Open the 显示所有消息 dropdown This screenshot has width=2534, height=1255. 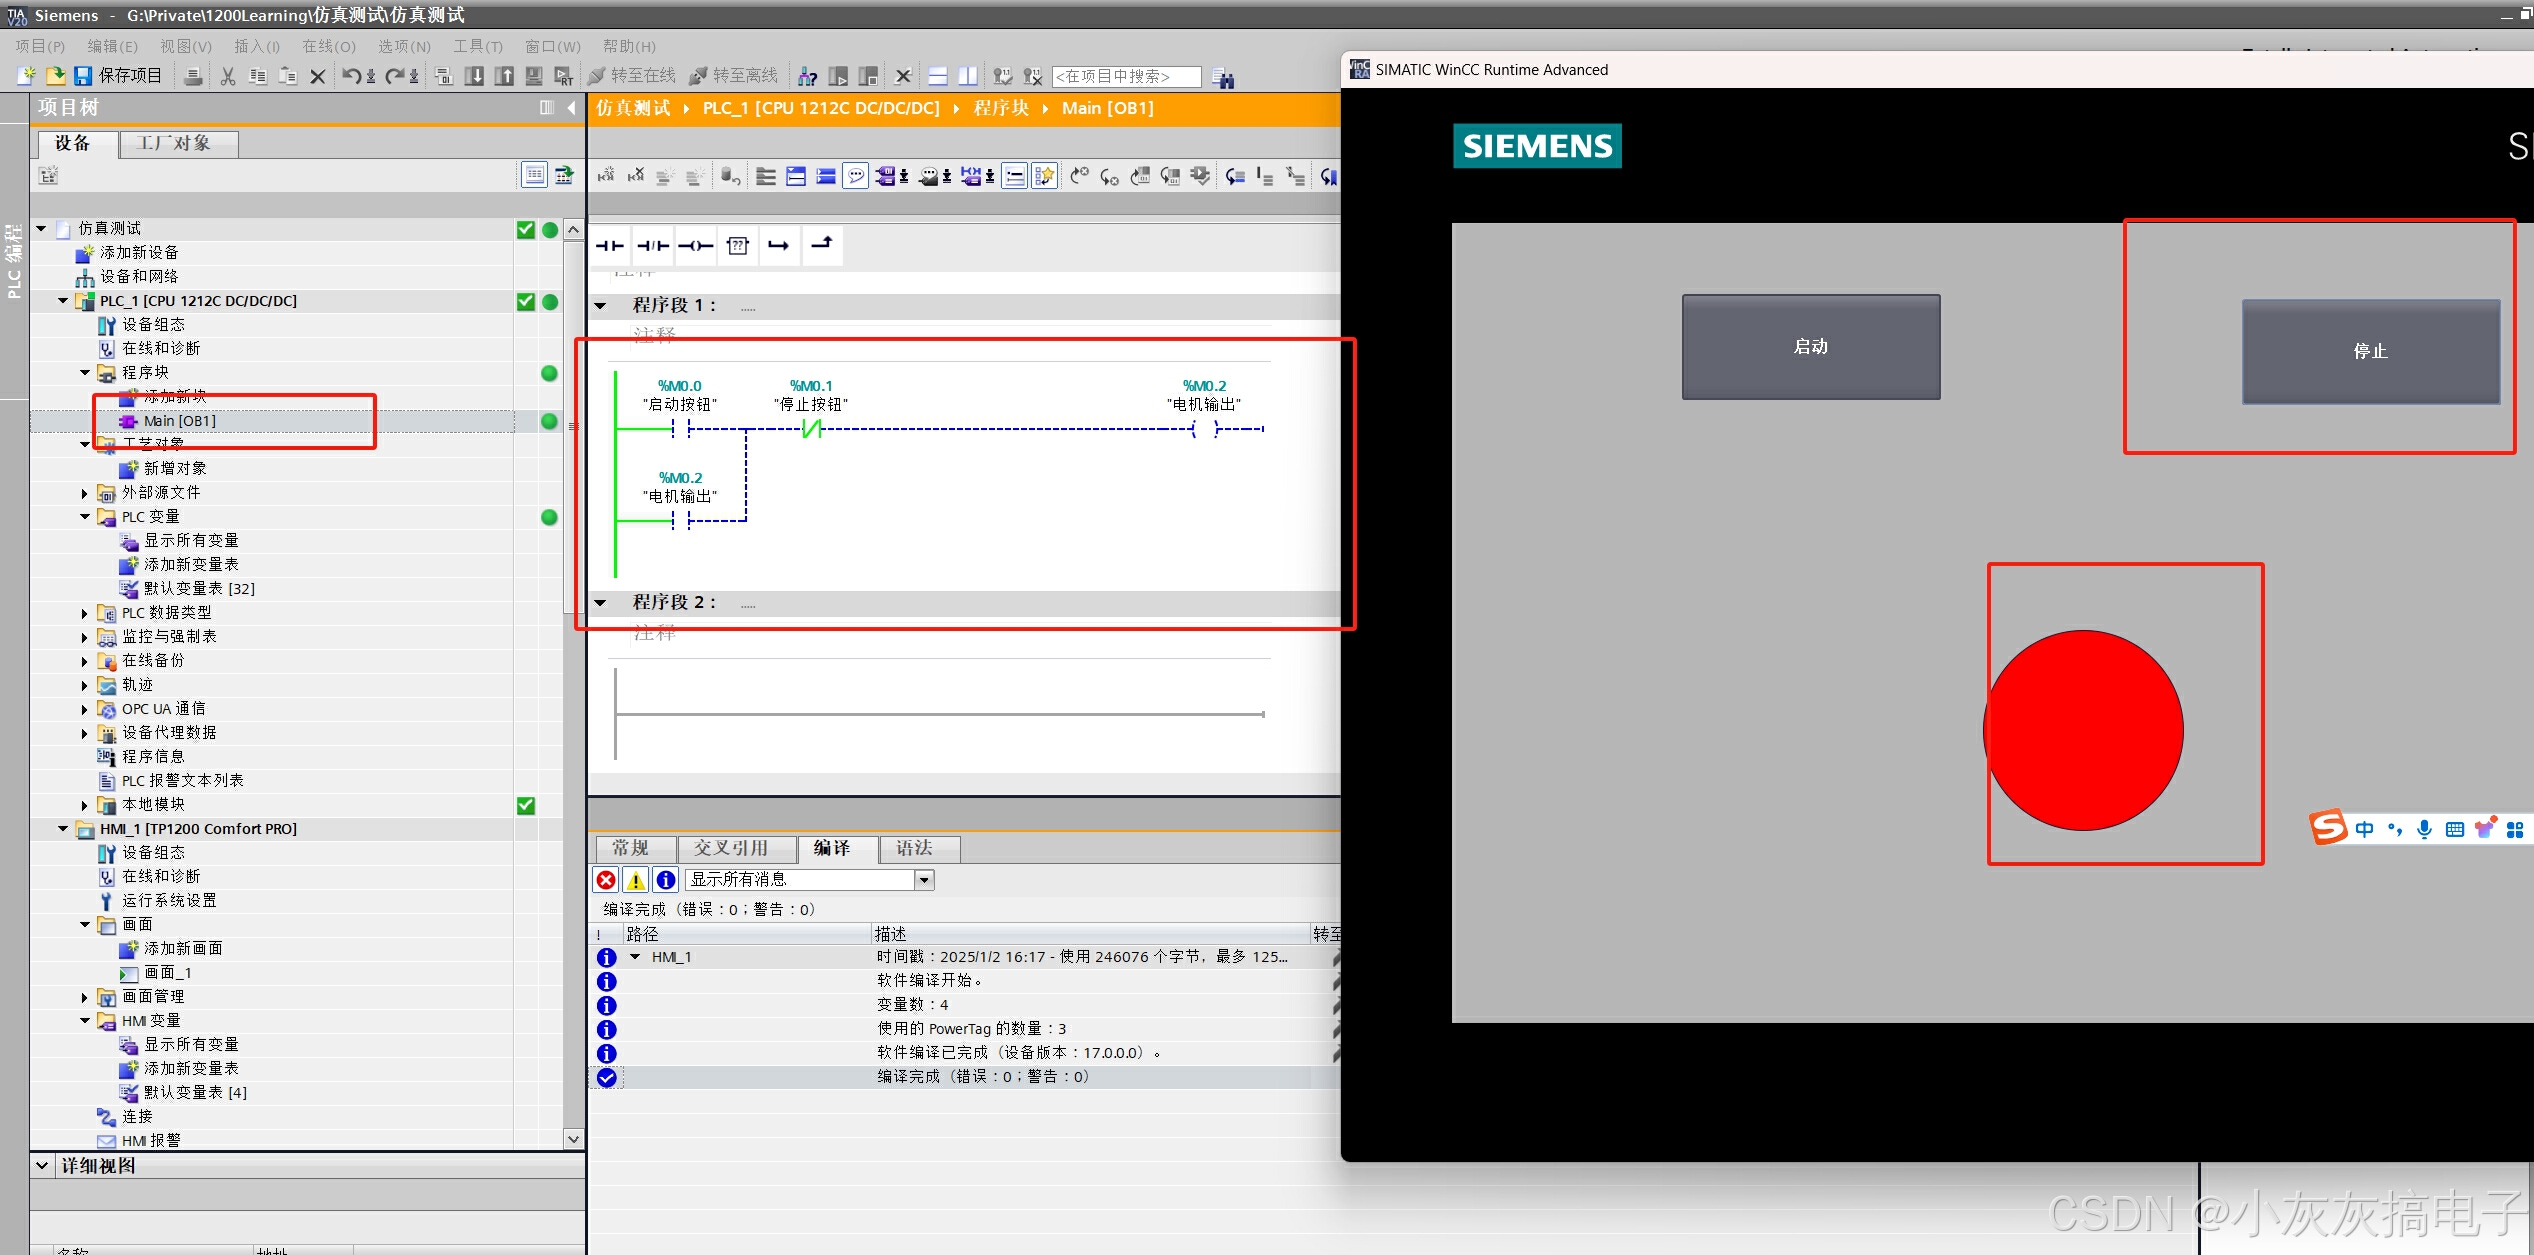click(x=925, y=880)
